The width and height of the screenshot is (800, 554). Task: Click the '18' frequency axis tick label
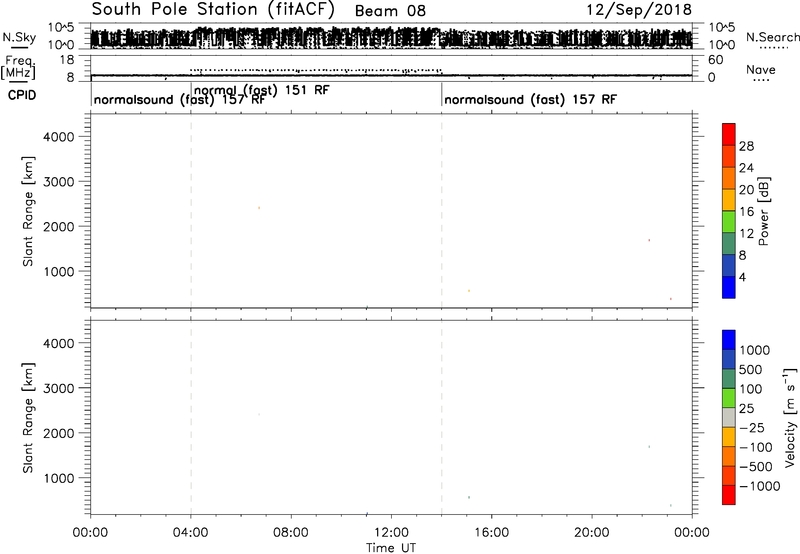tap(68, 60)
